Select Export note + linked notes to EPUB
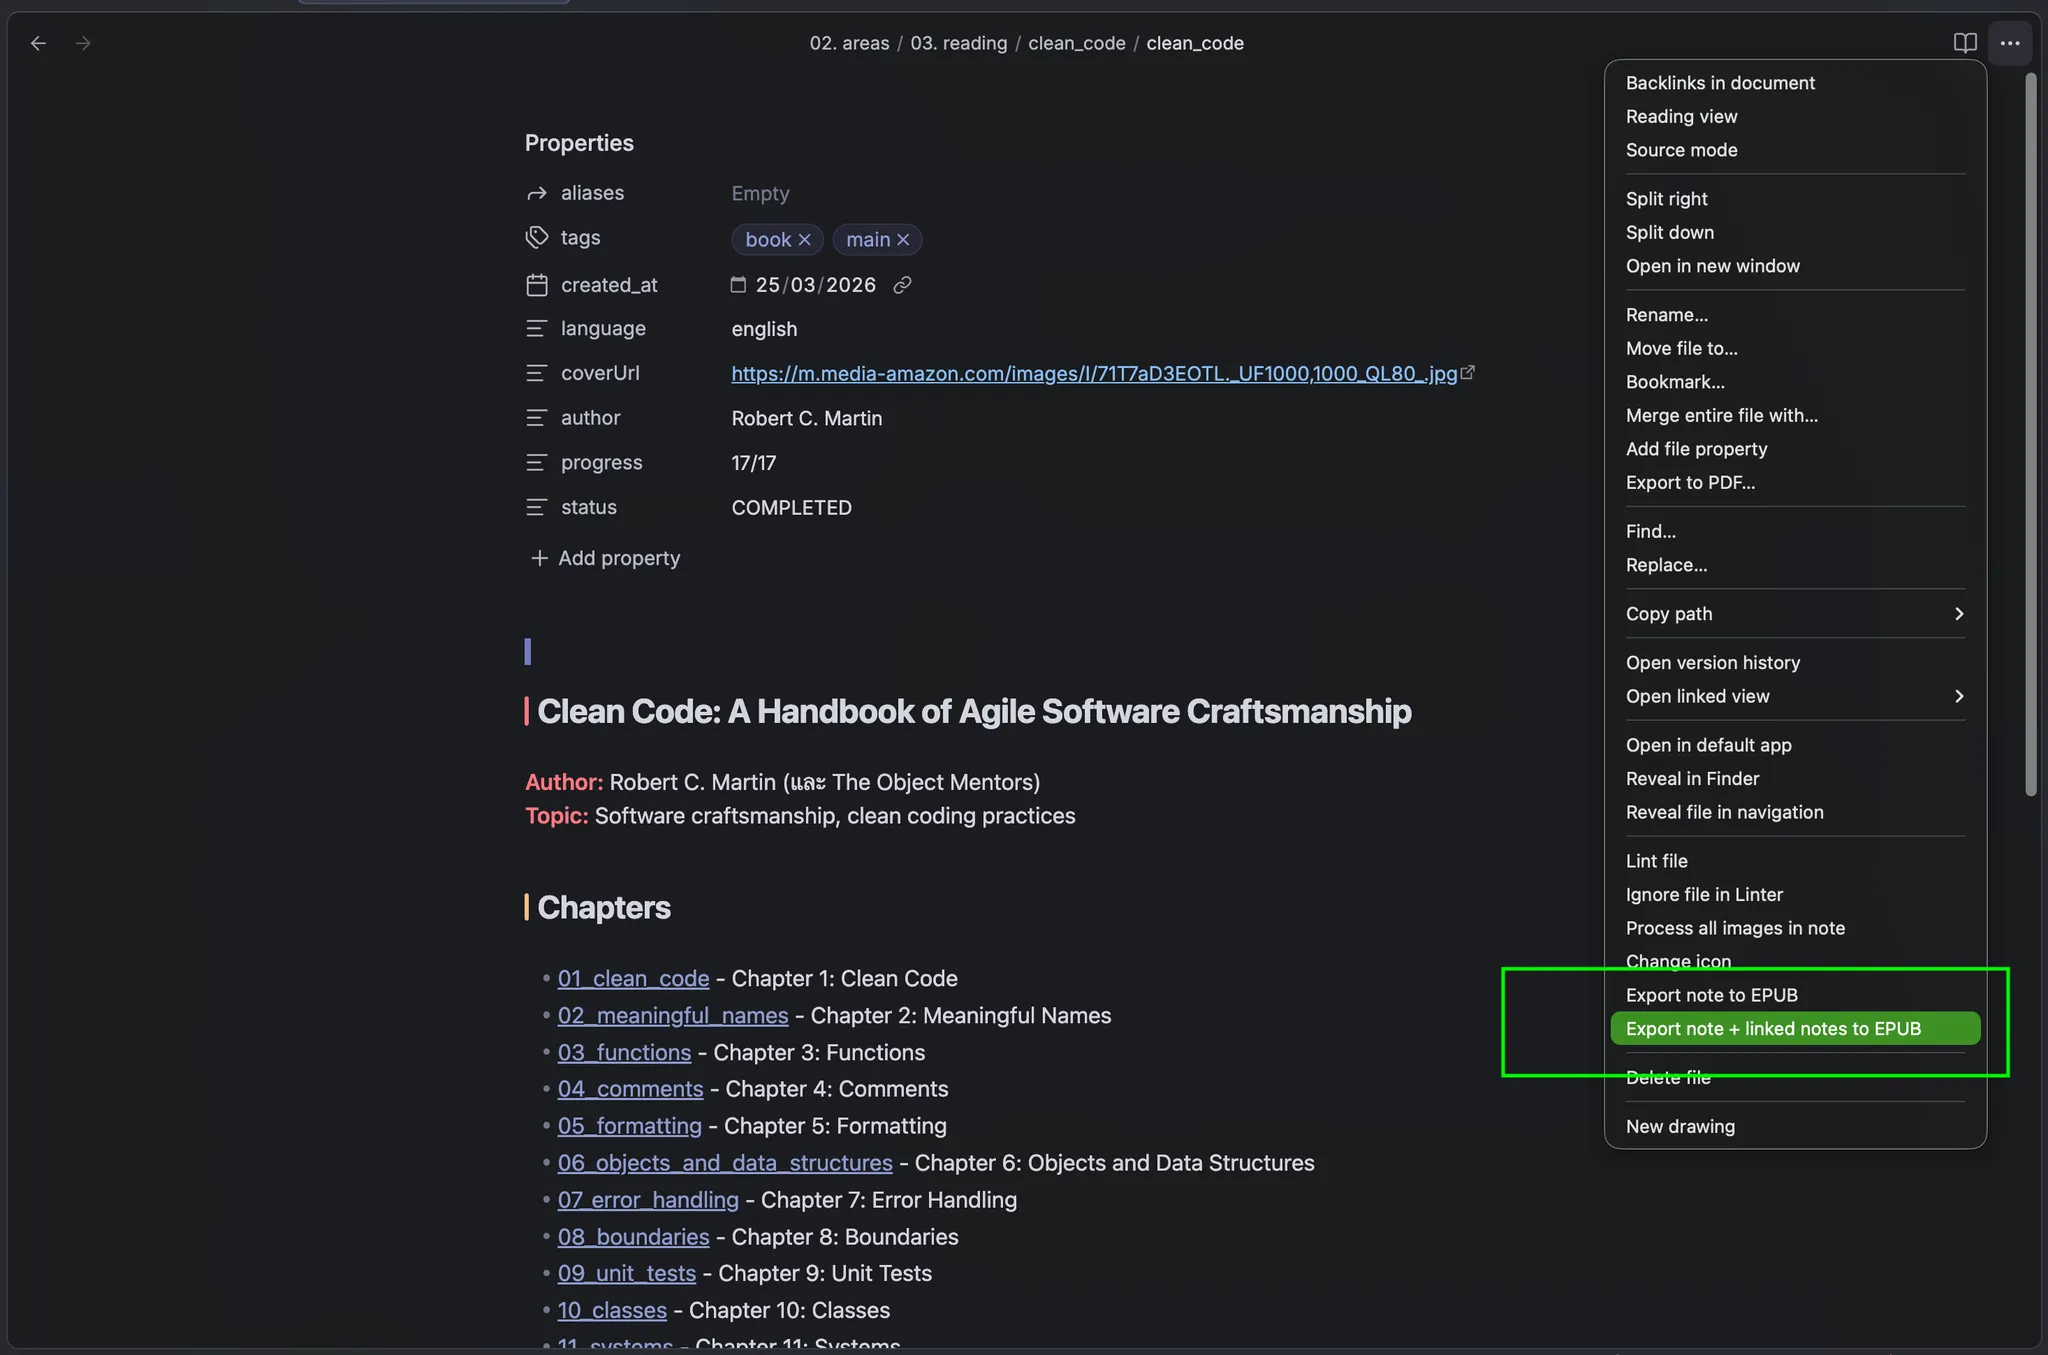 pos(1795,1029)
